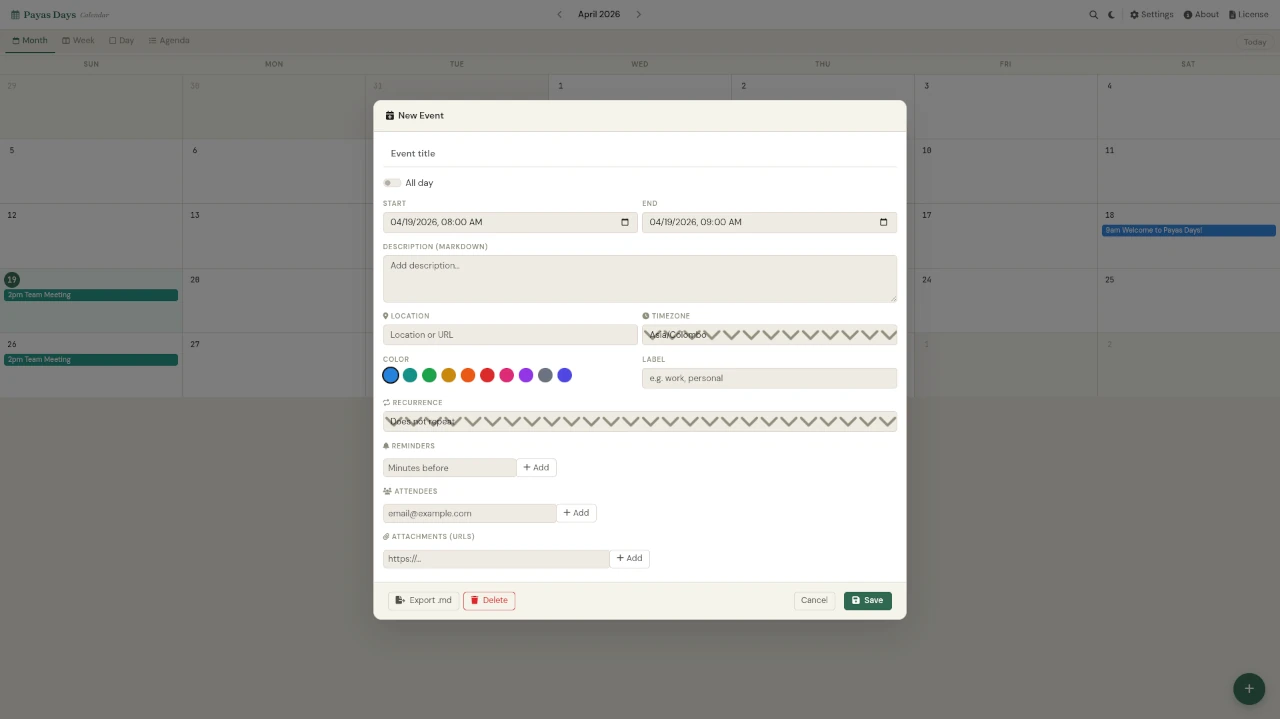Screen dimensions: 1280x719
Task: Open the Timezone dropdown
Action: [769, 335]
